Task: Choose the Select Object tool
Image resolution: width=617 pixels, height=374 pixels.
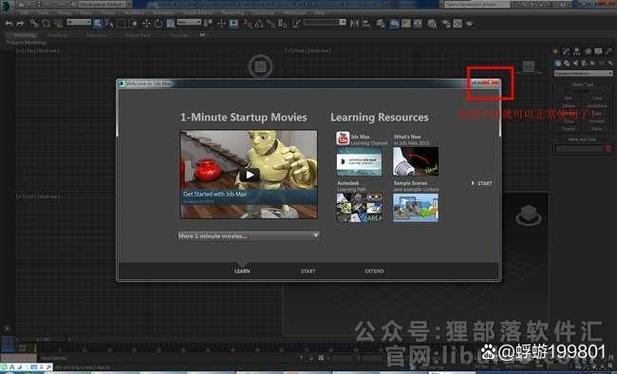Action: [97, 24]
